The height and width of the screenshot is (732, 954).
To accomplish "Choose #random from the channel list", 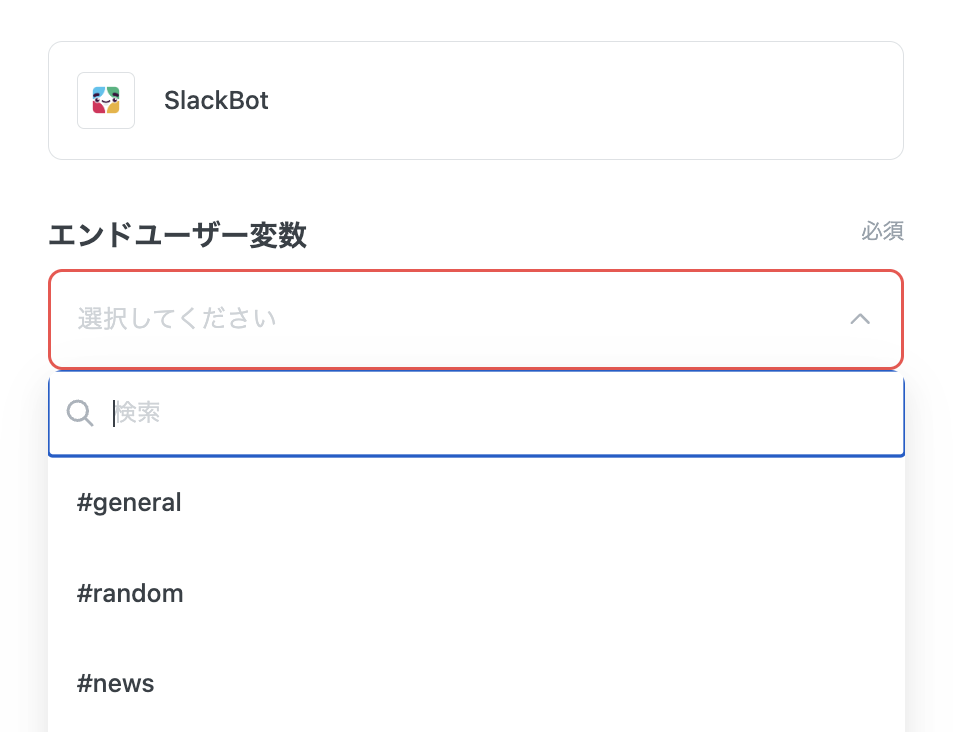I will (130, 593).
